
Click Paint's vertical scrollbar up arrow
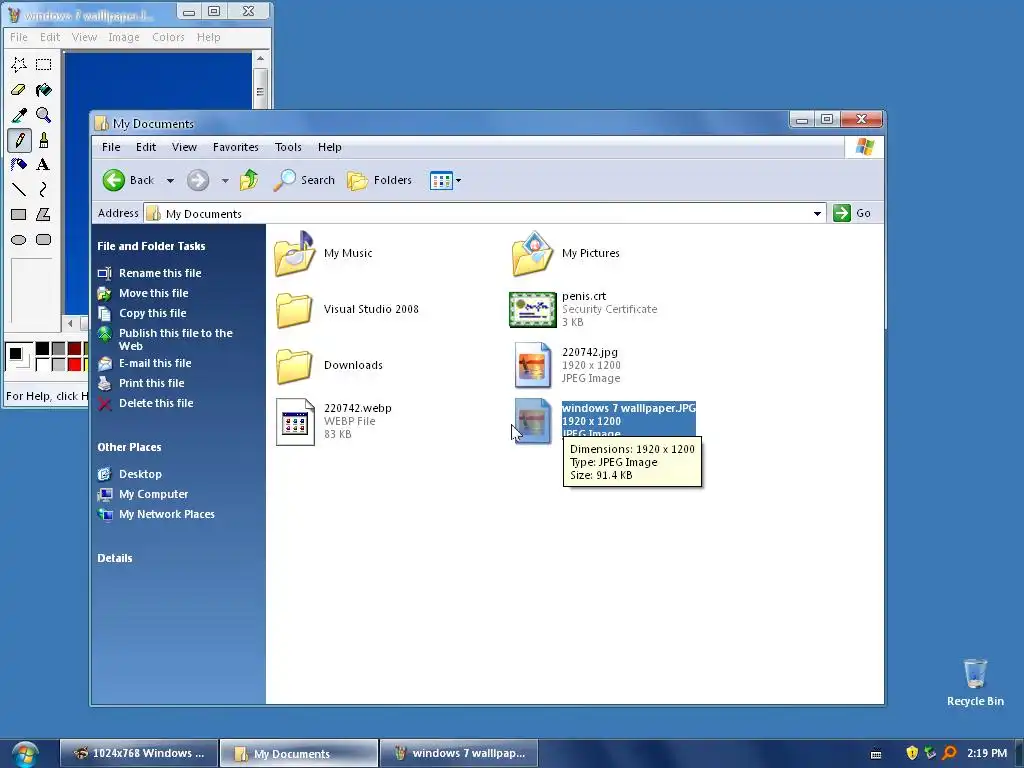[260, 59]
